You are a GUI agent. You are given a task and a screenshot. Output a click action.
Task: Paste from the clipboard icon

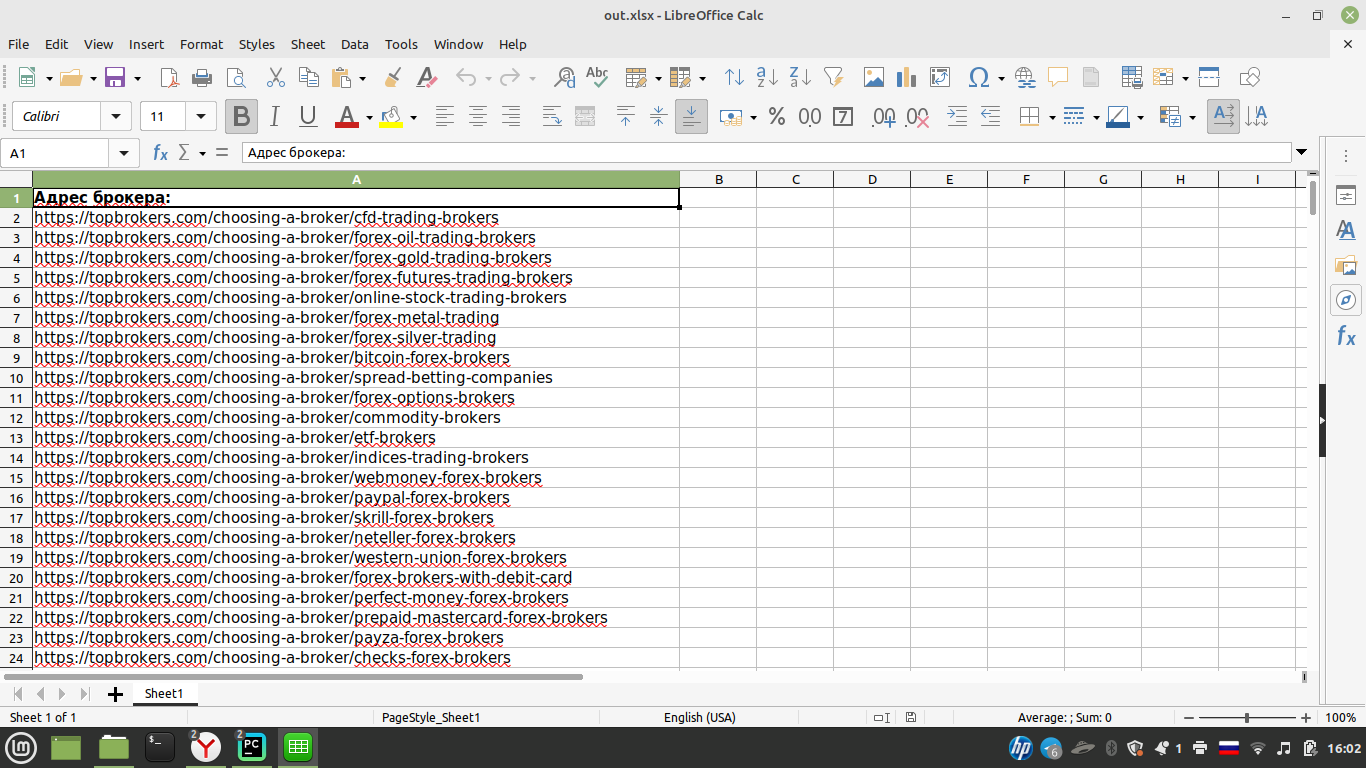(x=342, y=77)
